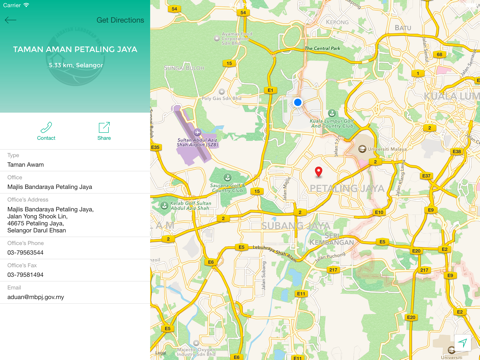
Task: Tap the Universiti Malaya map marker
Action: click(x=362, y=149)
